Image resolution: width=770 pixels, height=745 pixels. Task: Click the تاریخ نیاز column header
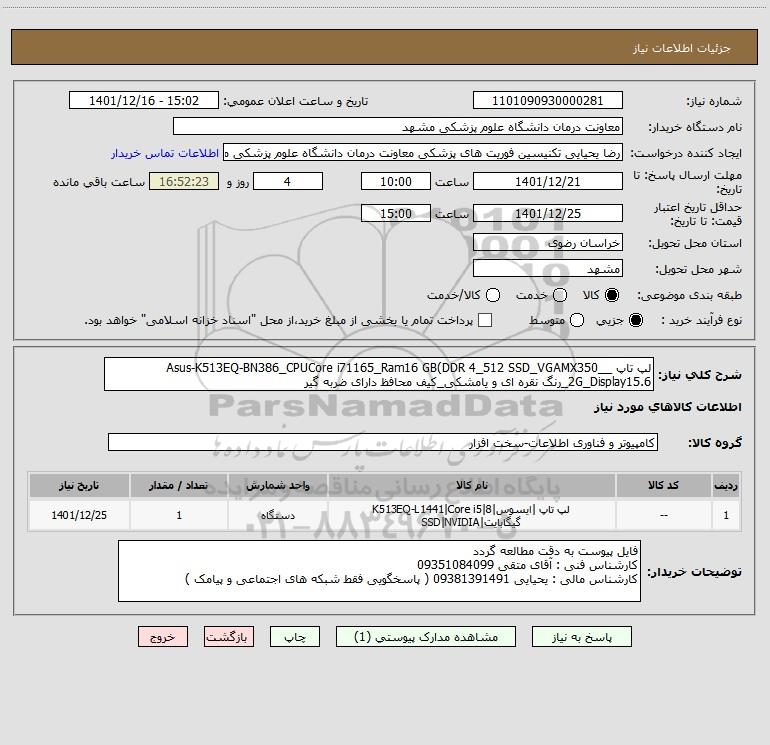(x=79, y=486)
